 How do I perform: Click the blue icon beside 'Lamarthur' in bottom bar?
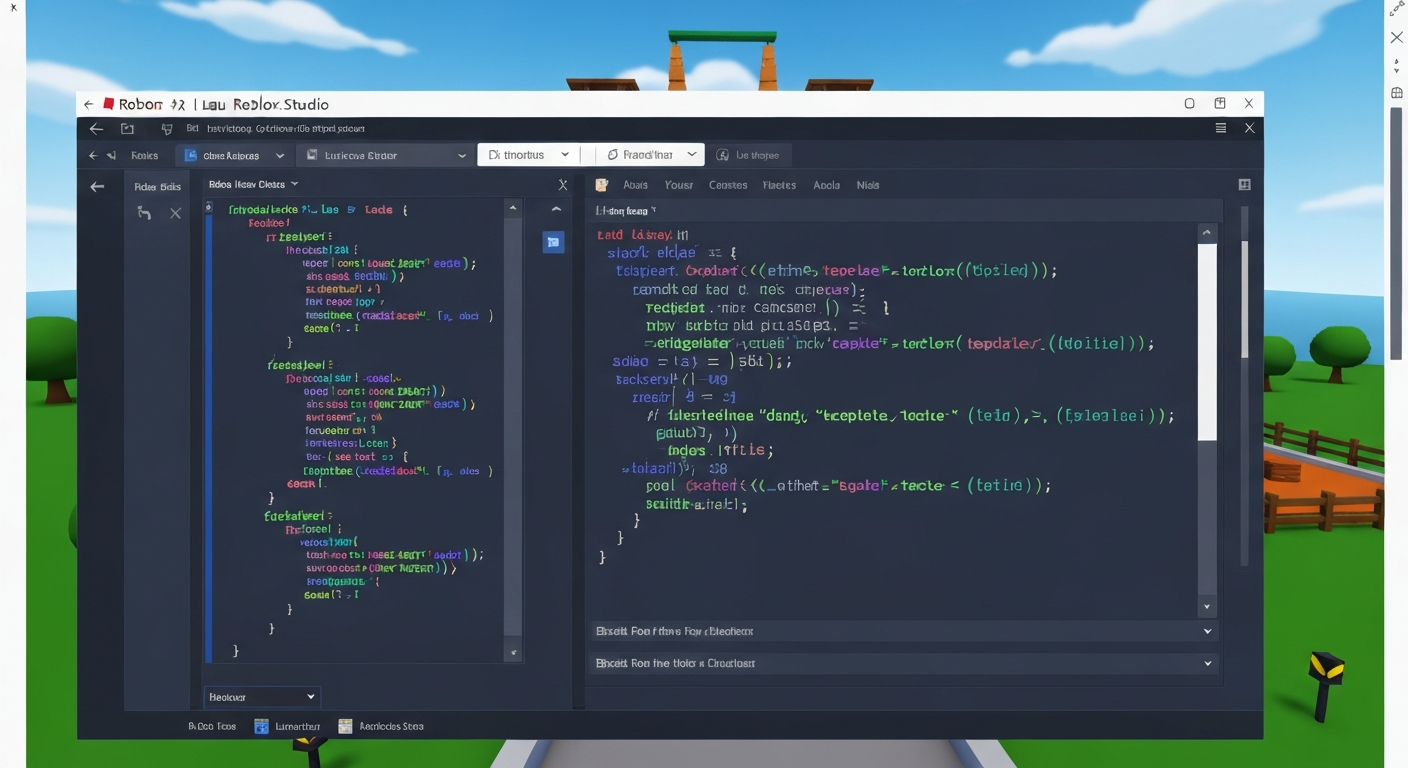point(262,727)
